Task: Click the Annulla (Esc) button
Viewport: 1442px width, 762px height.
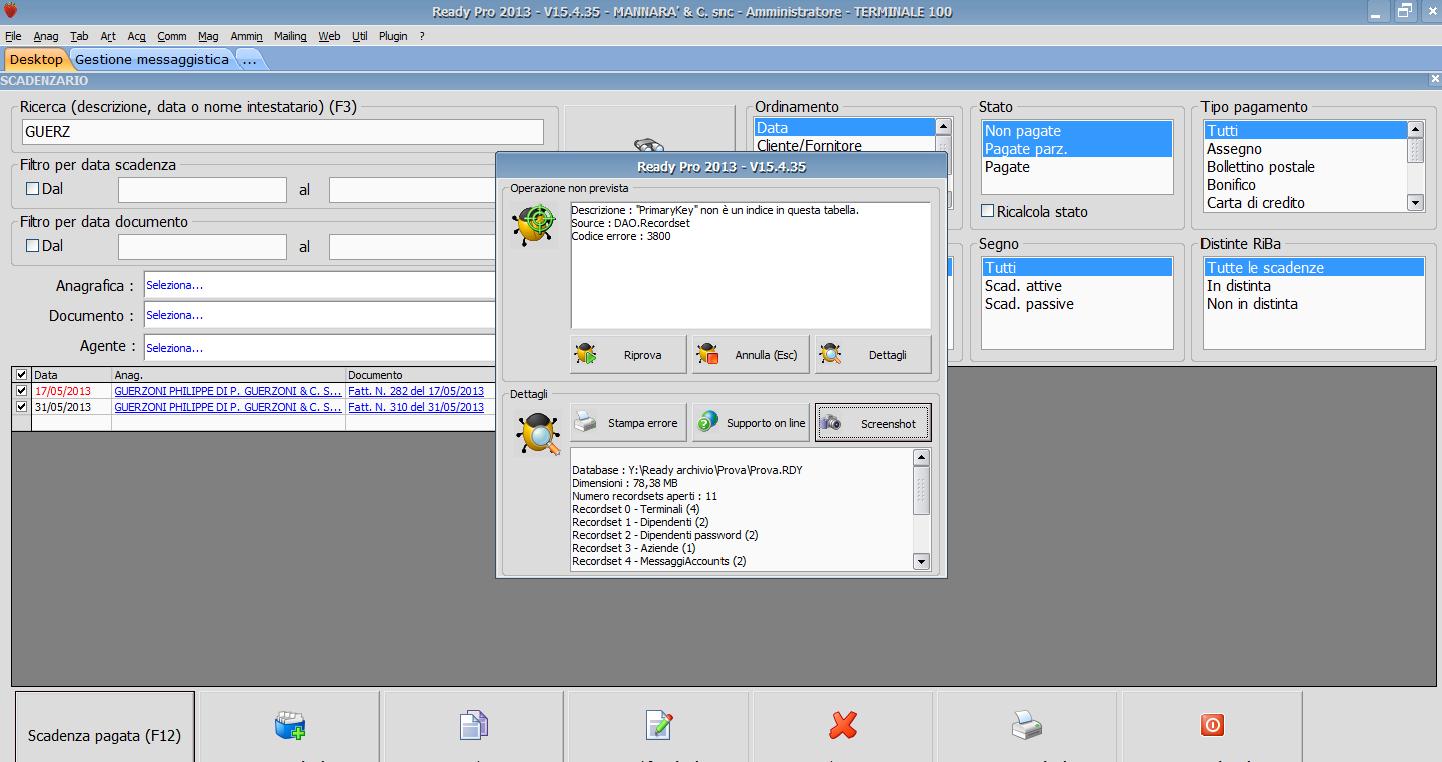Action: coord(751,354)
